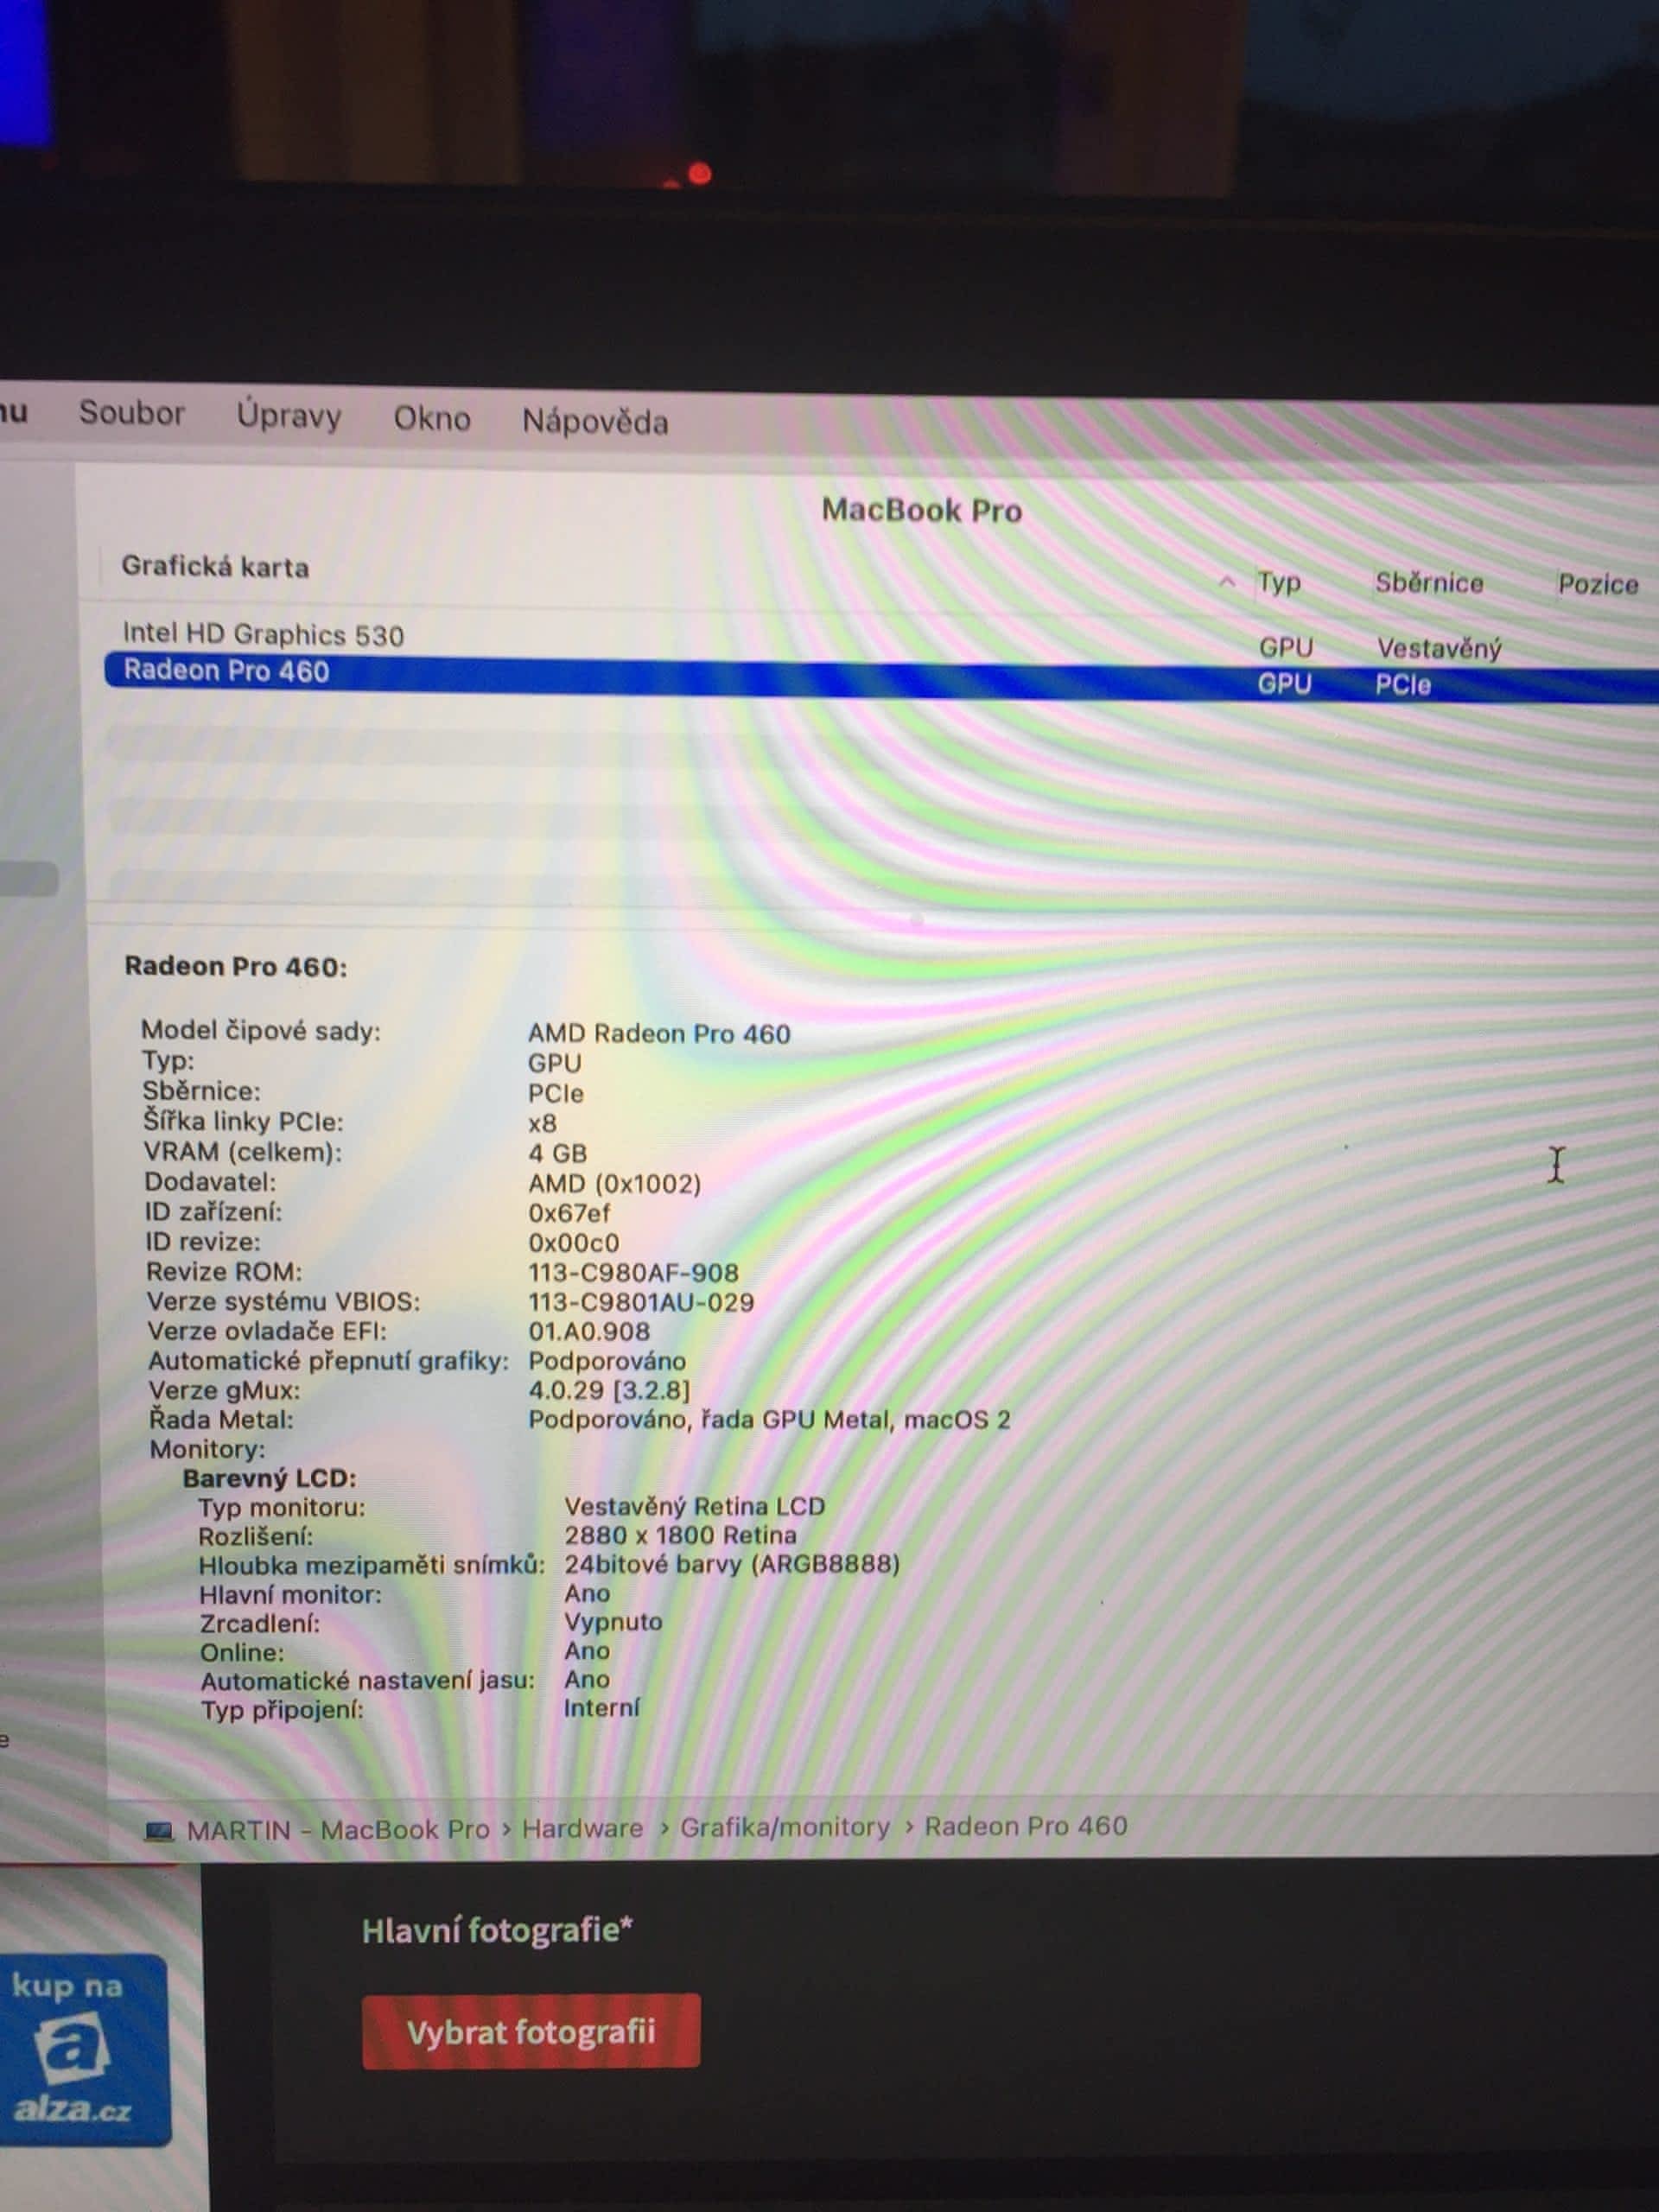
Task: Click the grey sidebar selection bar
Action: pyautogui.click(x=28, y=880)
